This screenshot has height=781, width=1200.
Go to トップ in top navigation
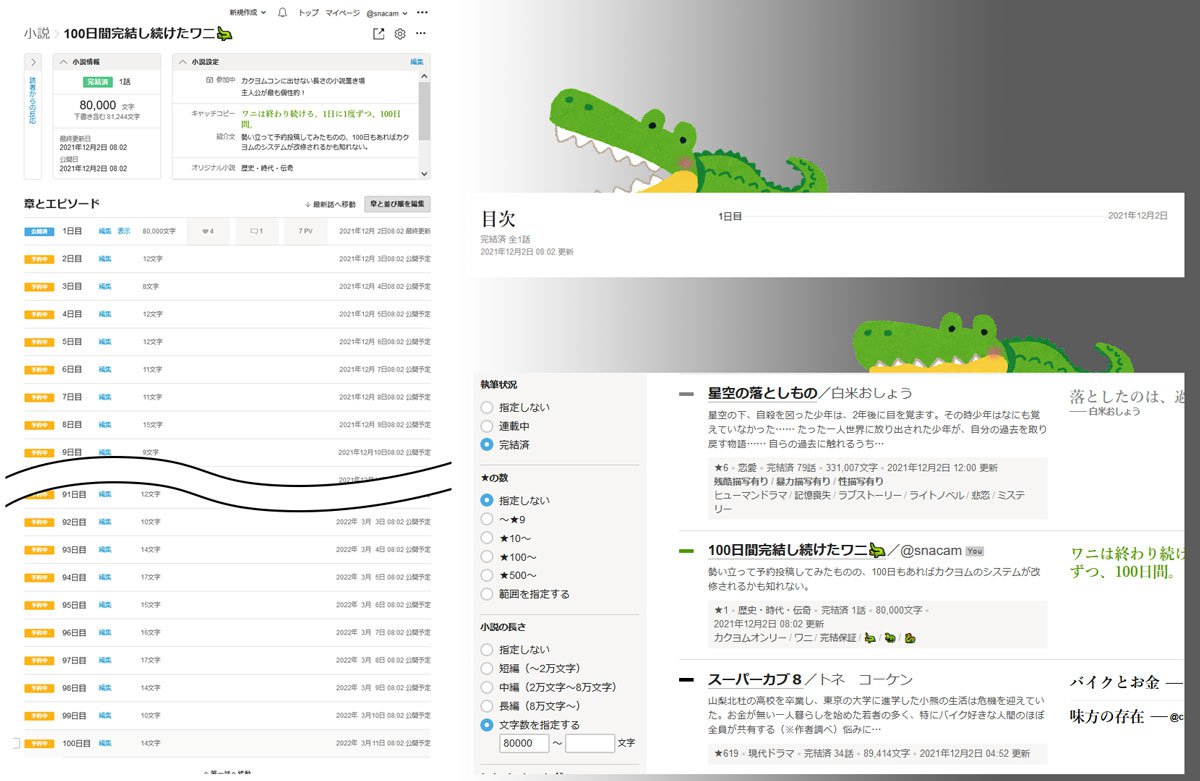308,13
